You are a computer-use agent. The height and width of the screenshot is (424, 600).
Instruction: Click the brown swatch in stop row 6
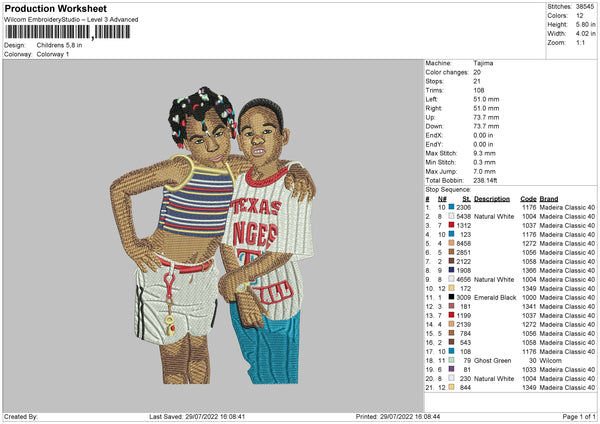pos(452,252)
